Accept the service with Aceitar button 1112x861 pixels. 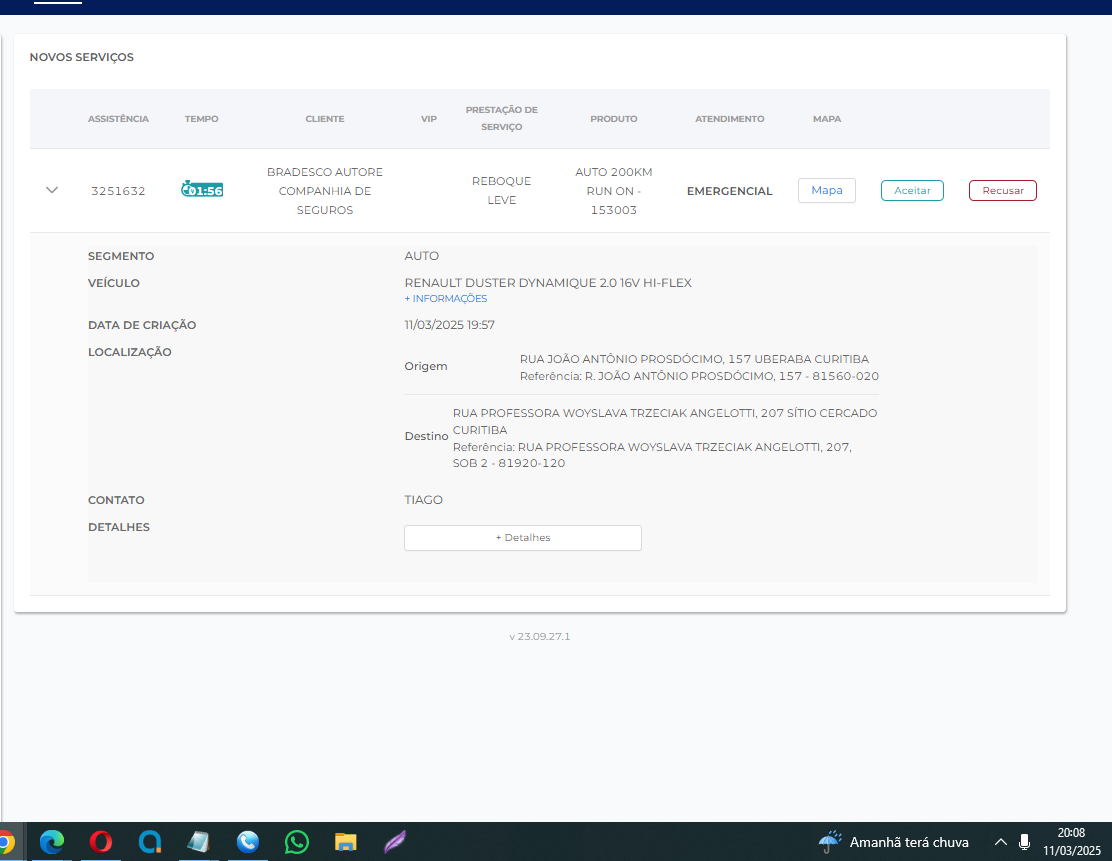911,190
